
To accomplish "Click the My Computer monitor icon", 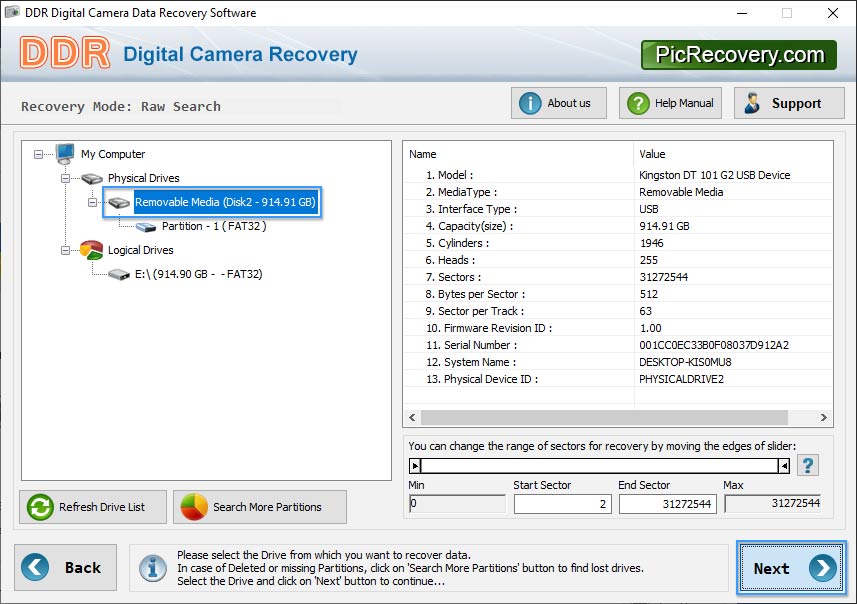I will tap(64, 154).
